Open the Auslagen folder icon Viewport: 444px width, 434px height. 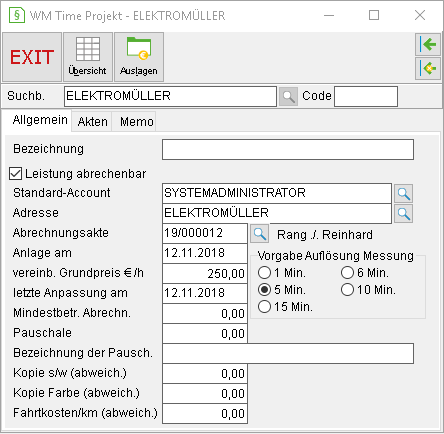point(139,57)
